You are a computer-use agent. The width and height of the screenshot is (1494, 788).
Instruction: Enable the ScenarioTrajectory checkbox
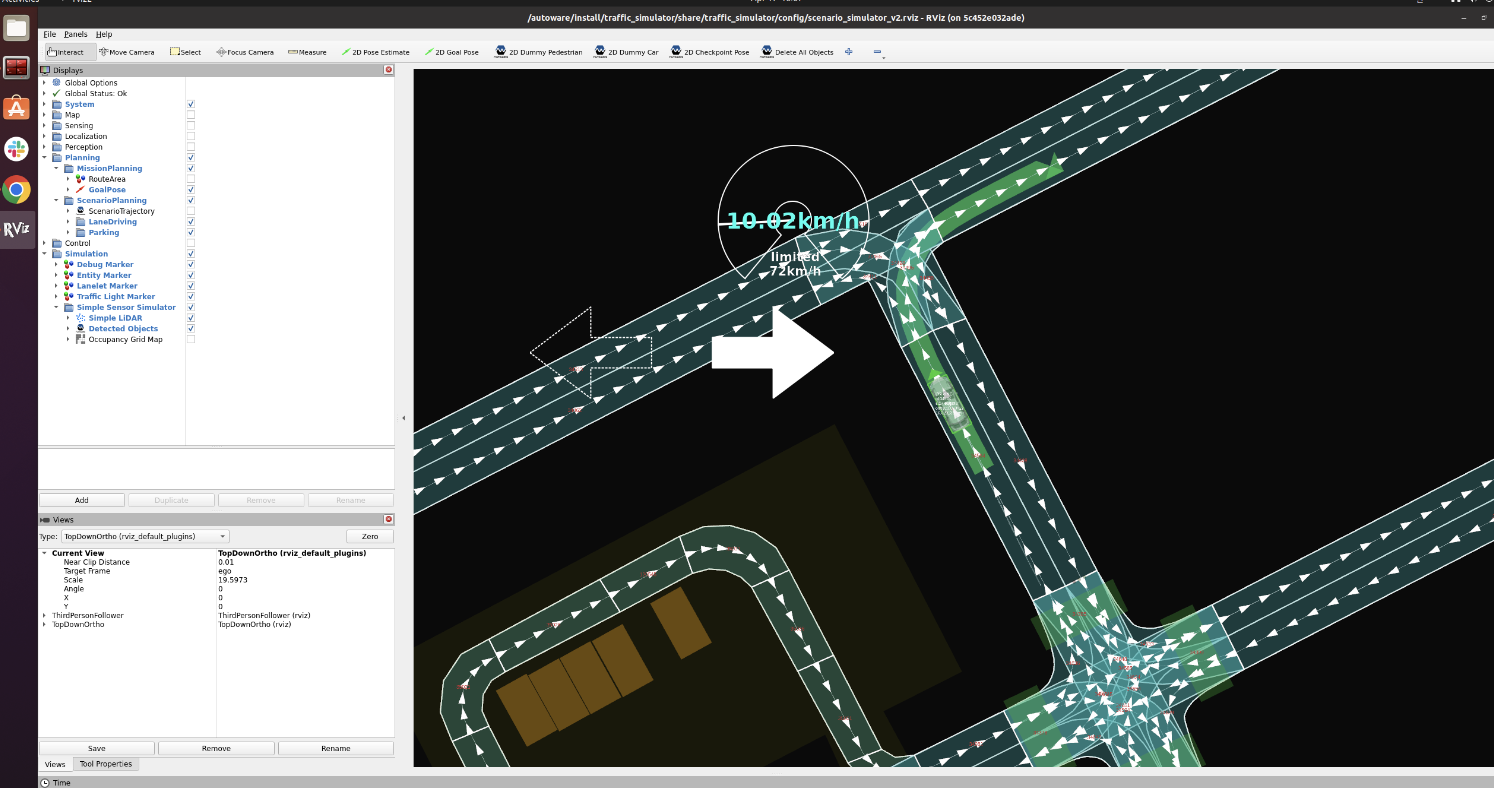click(190, 211)
